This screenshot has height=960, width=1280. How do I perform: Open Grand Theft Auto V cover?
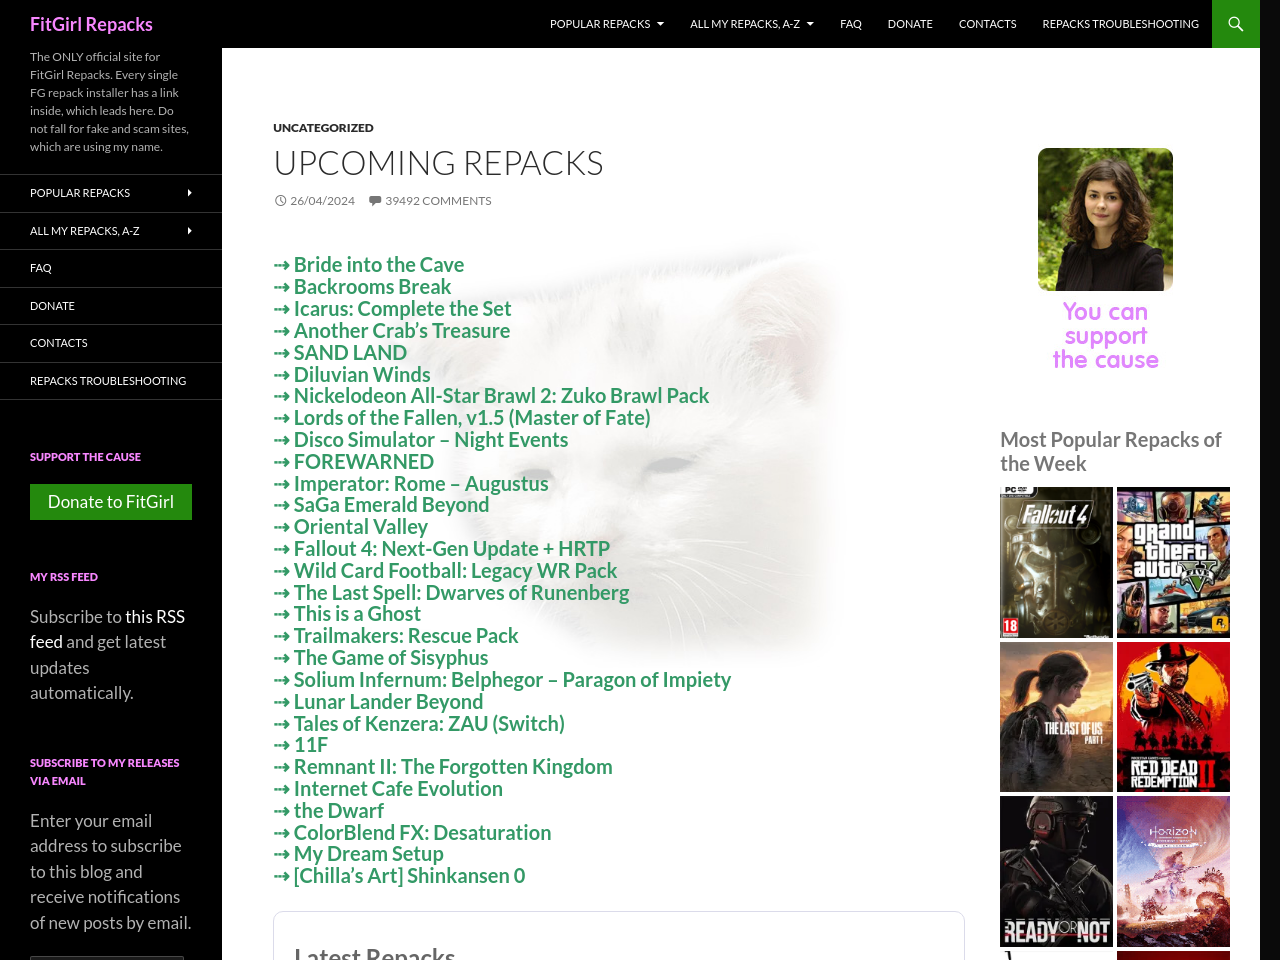[1173, 562]
